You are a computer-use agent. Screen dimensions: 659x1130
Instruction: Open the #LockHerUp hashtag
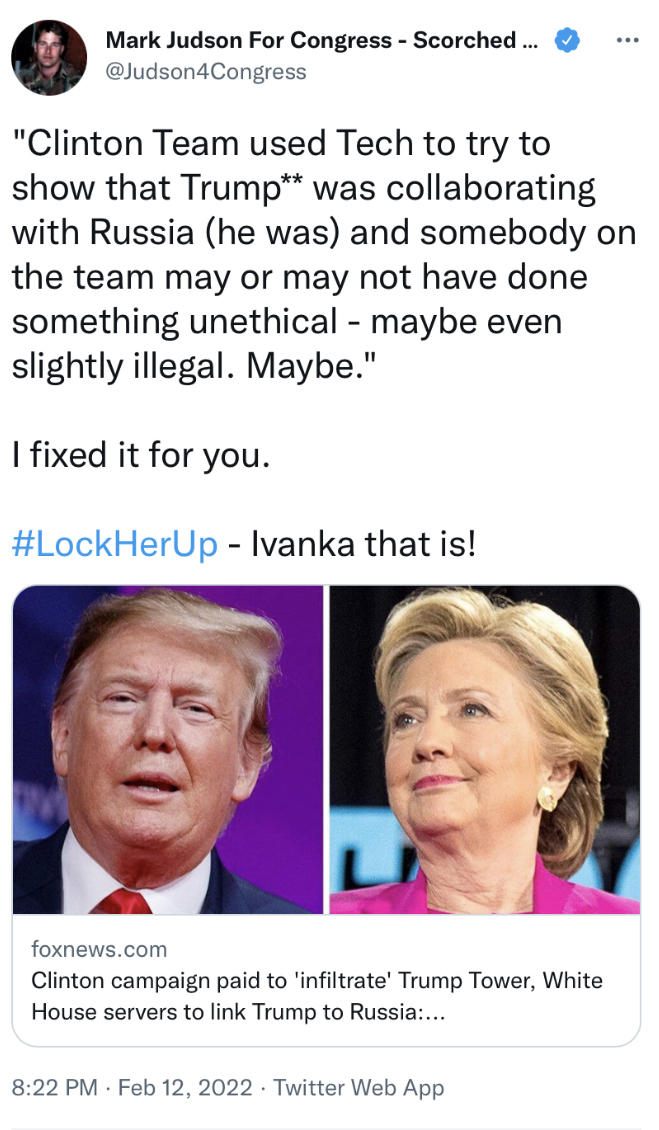(115, 544)
